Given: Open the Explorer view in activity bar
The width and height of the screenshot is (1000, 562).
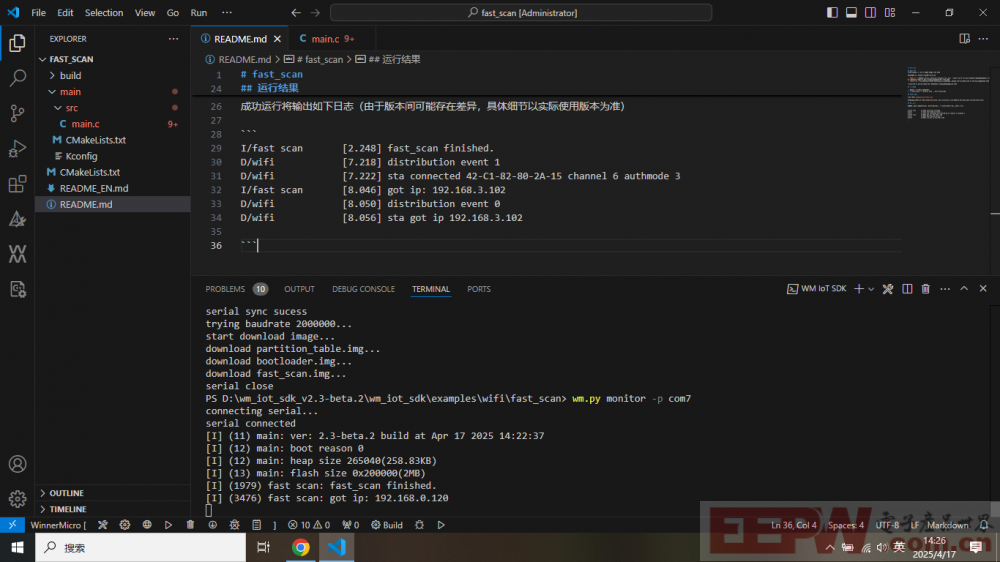Looking at the screenshot, I should click(x=17, y=43).
